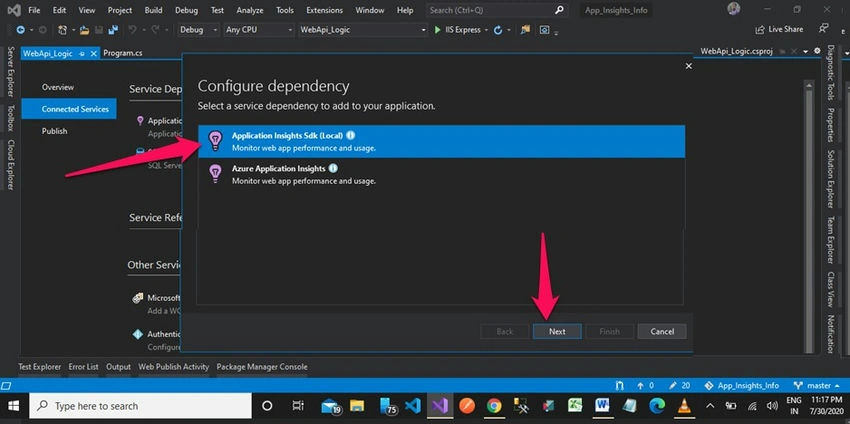Click the Navigate Backward toolbar icon

point(21,30)
